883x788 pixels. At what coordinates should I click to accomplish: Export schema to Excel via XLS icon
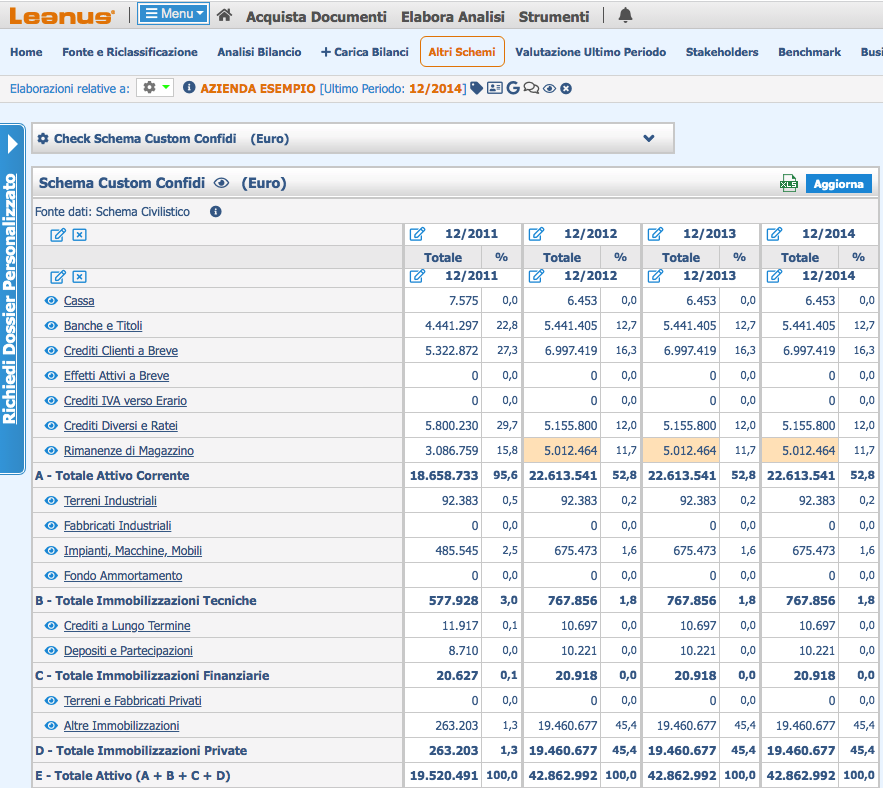789,183
